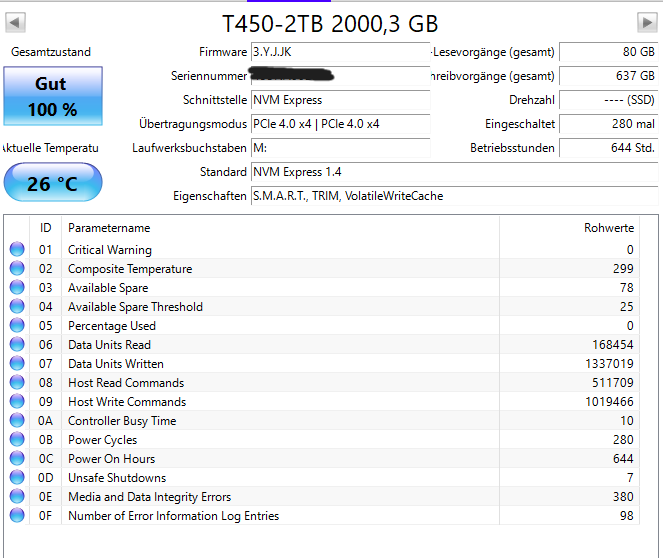663x558 pixels.
Task: Click status orb for Data Units Written row
Action: point(17,364)
